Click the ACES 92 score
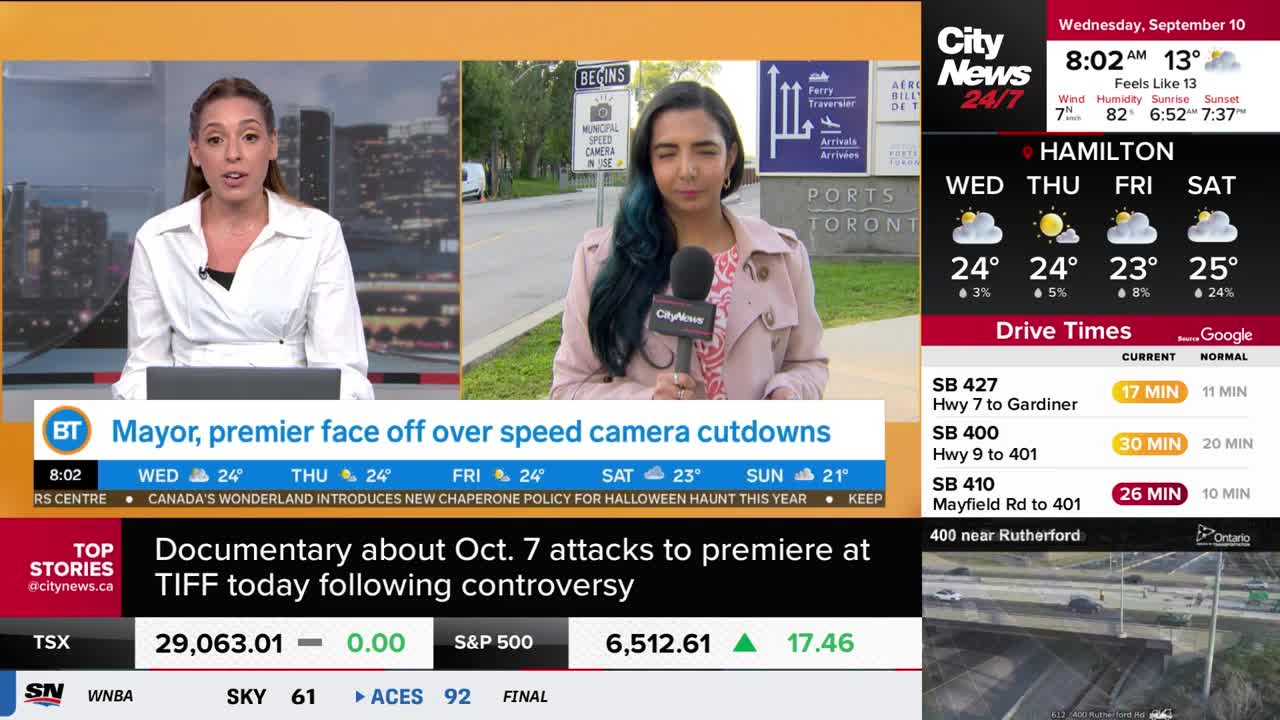The width and height of the screenshot is (1280, 720). [x=421, y=696]
